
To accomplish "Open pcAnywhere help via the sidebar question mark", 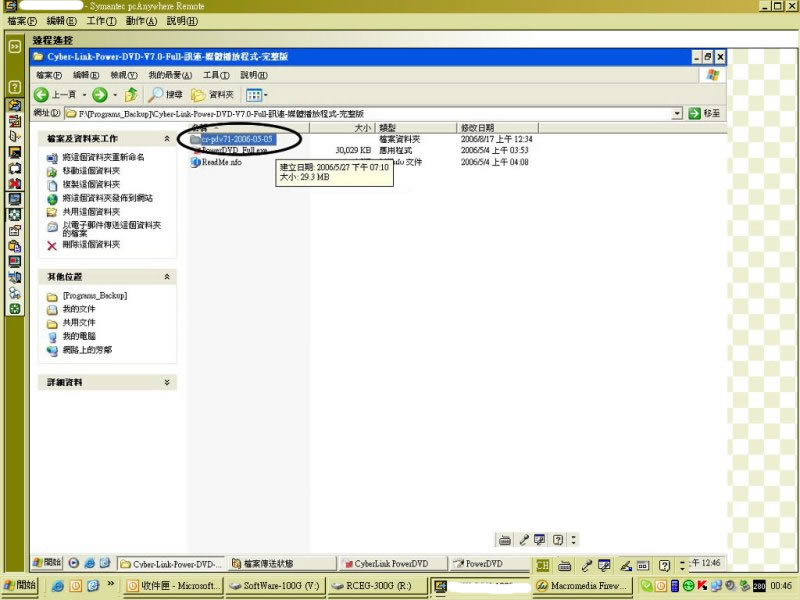I will [15, 87].
